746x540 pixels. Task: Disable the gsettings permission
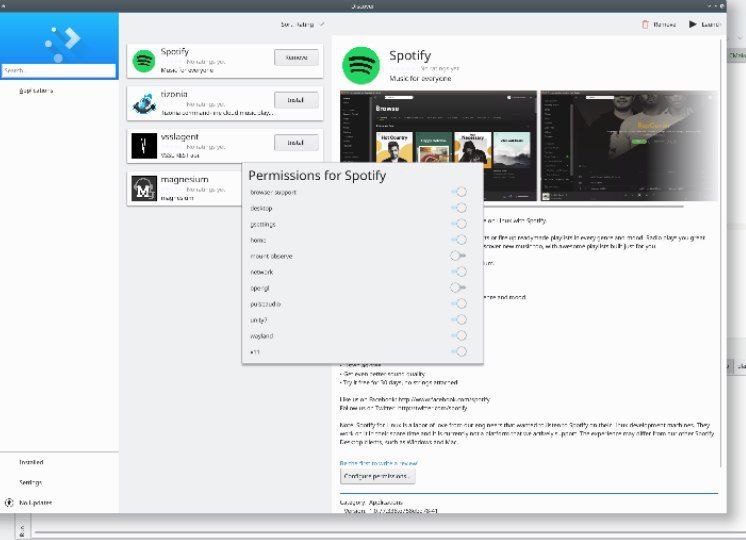click(x=459, y=224)
